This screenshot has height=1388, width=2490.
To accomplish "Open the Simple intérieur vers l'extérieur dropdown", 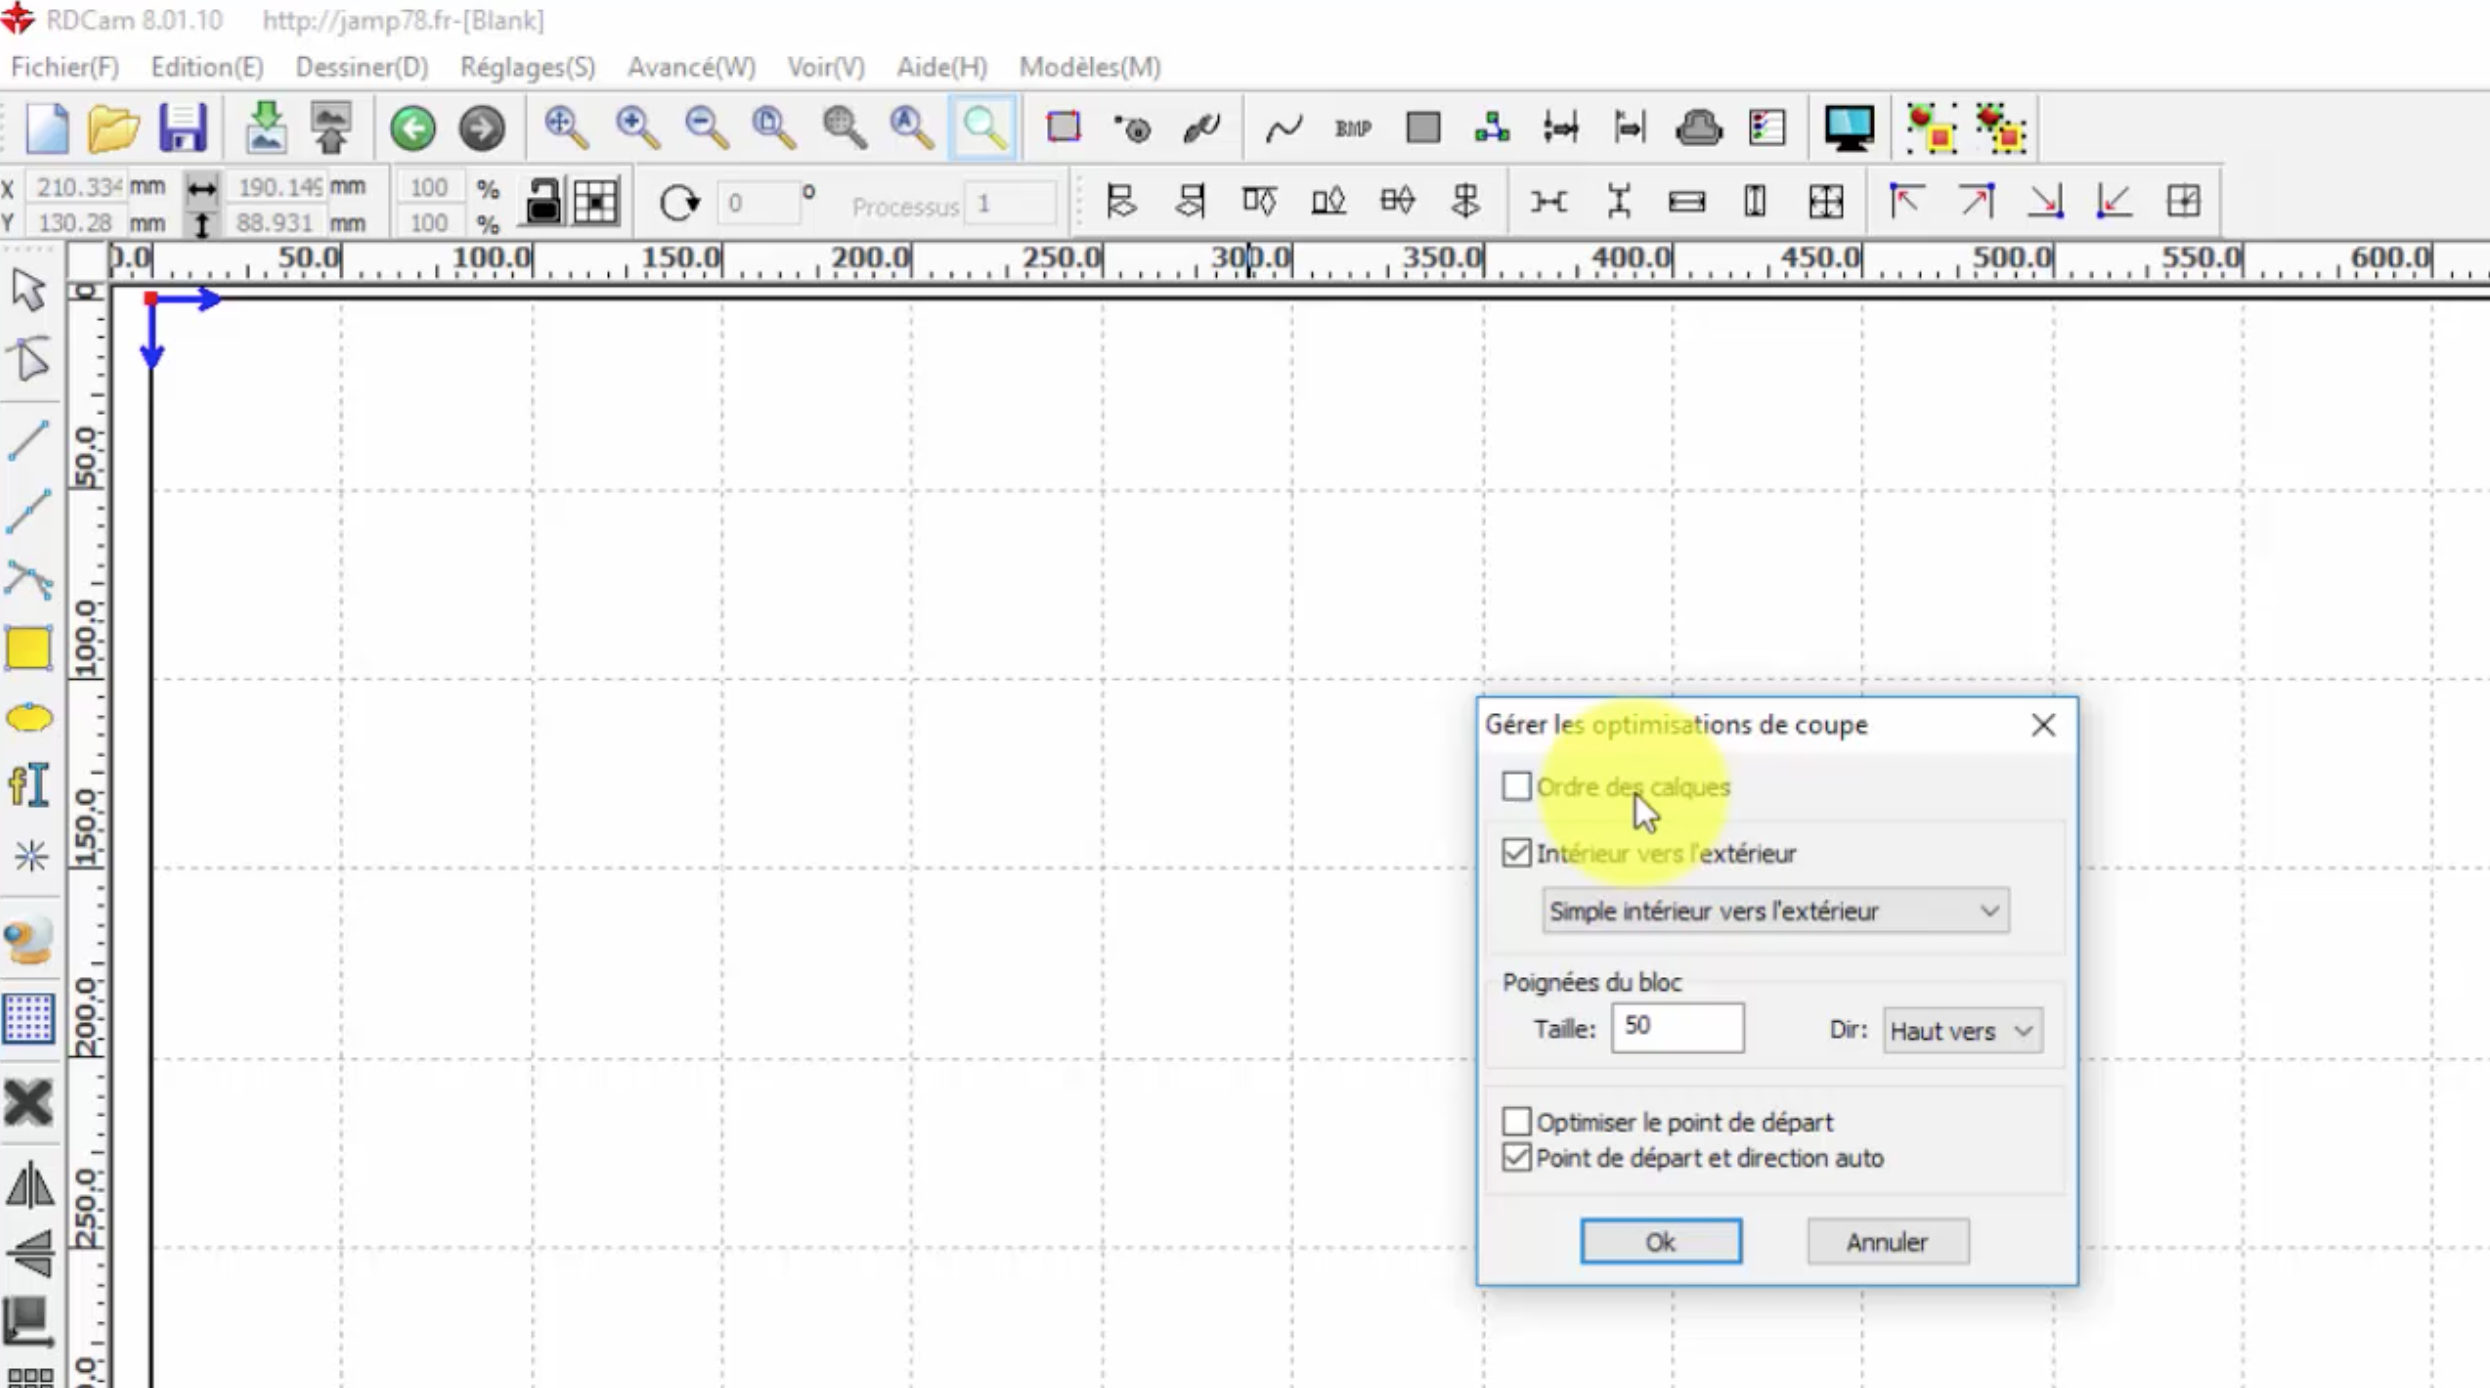I will (x=1775, y=911).
